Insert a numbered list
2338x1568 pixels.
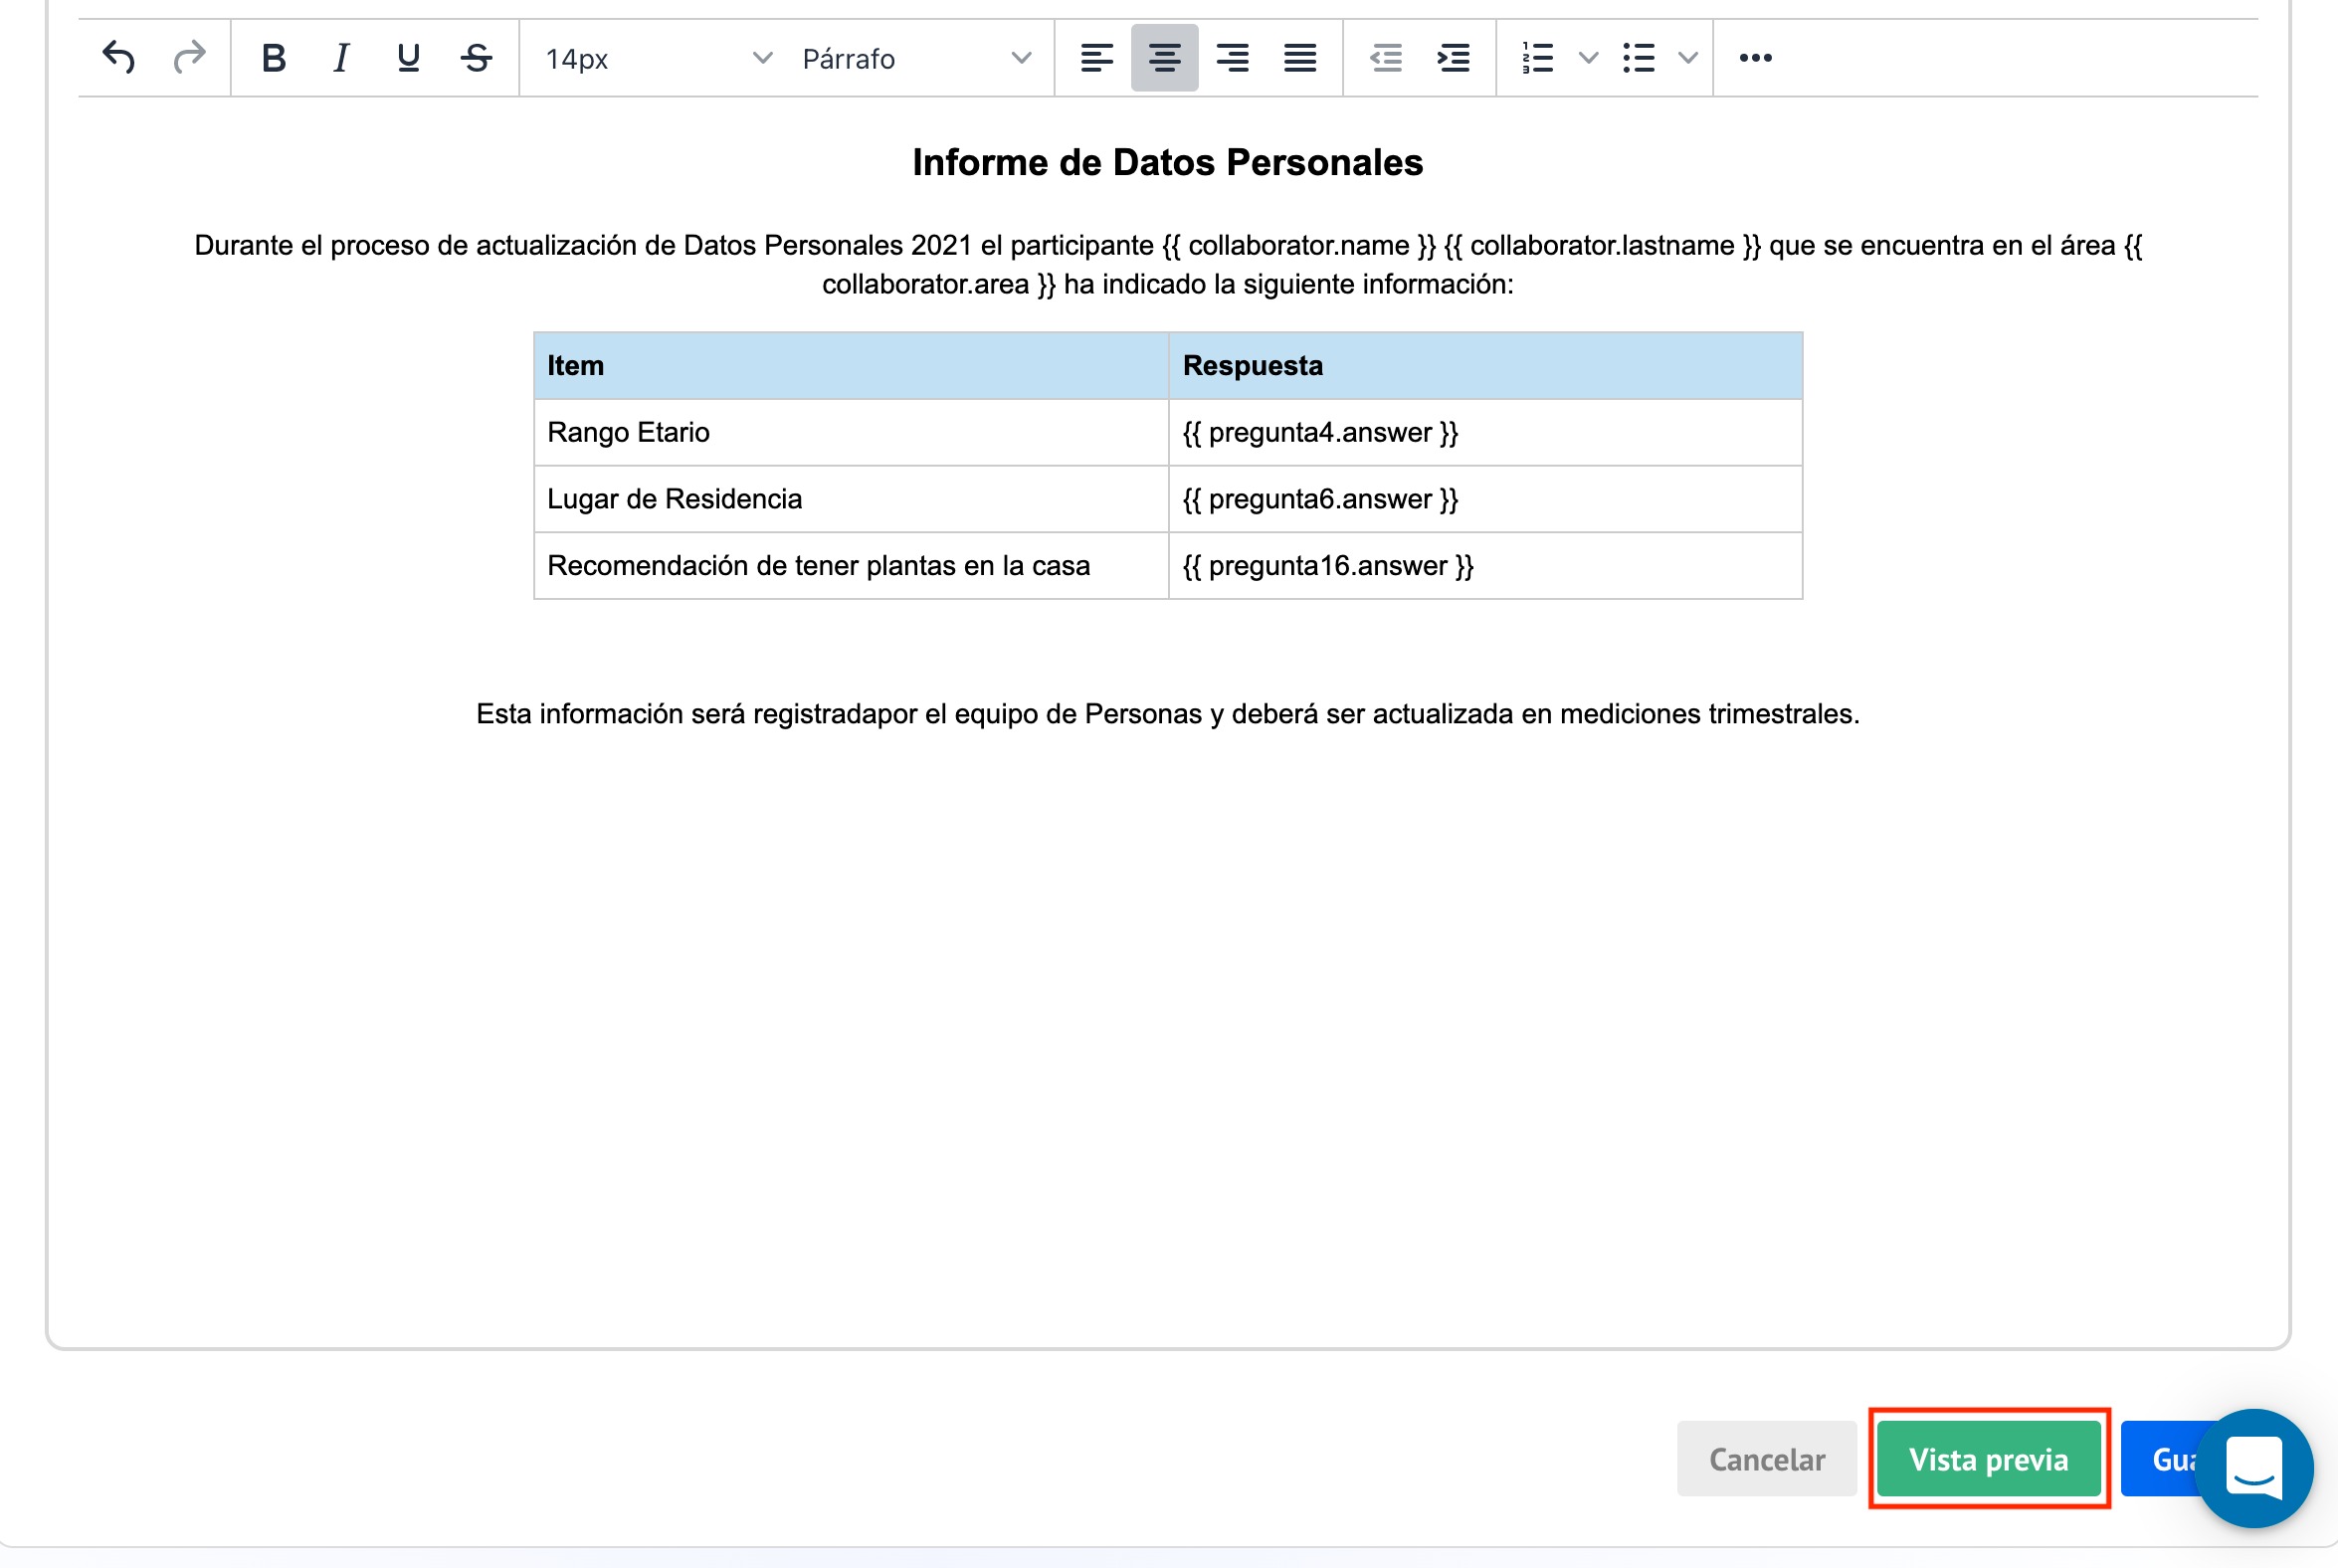pyautogui.click(x=1538, y=58)
